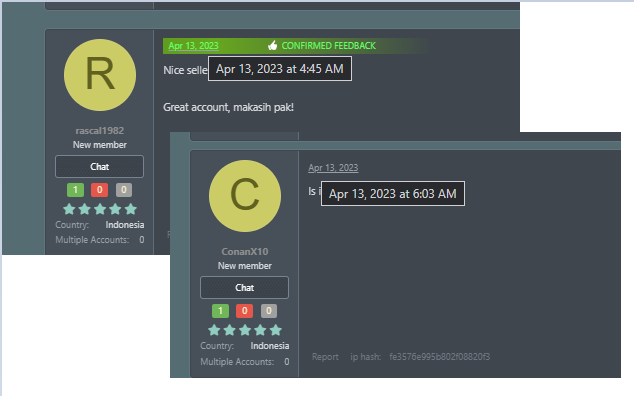The image size is (634, 396).
Task: Click rascal1982's five-star rating
Action: [100, 209]
